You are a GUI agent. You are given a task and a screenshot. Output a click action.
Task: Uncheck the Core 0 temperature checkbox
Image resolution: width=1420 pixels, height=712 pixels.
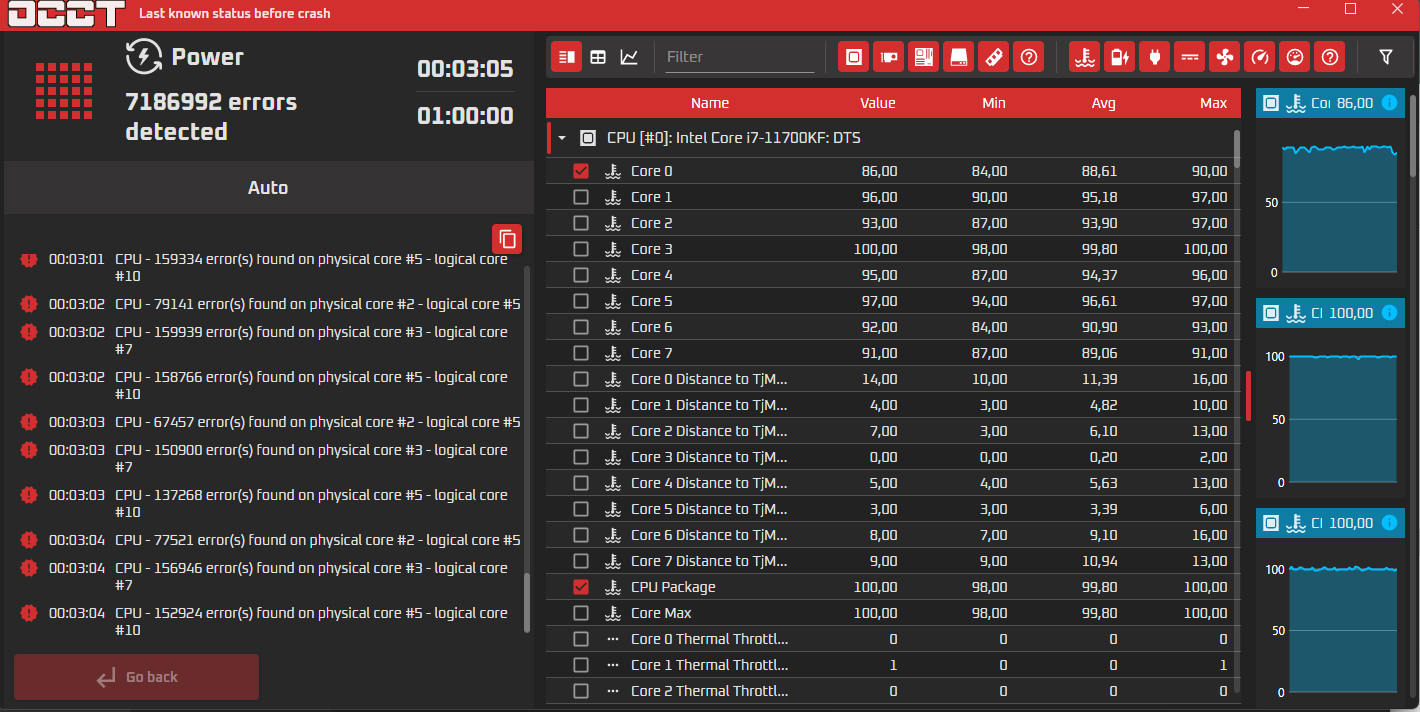click(581, 171)
